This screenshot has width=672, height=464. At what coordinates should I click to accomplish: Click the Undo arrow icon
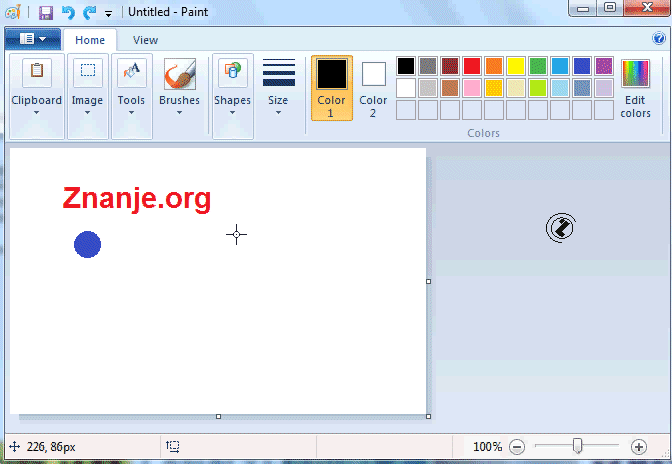[68, 13]
